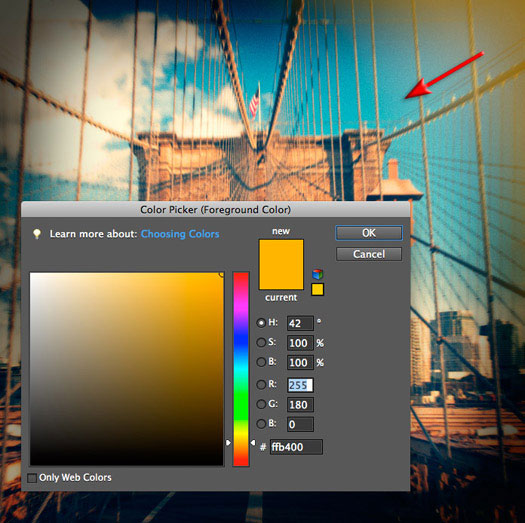Image resolution: width=525 pixels, height=523 pixels.
Task: Click the S percent field showing 100
Action: (x=300, y=343)
